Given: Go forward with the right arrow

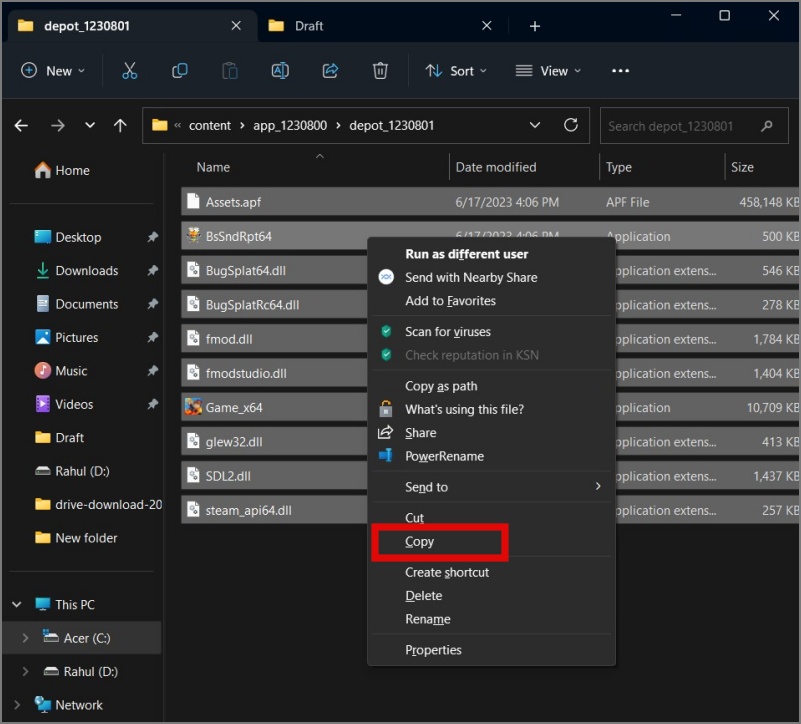Looking at the screenshot, I should (58, 125).
